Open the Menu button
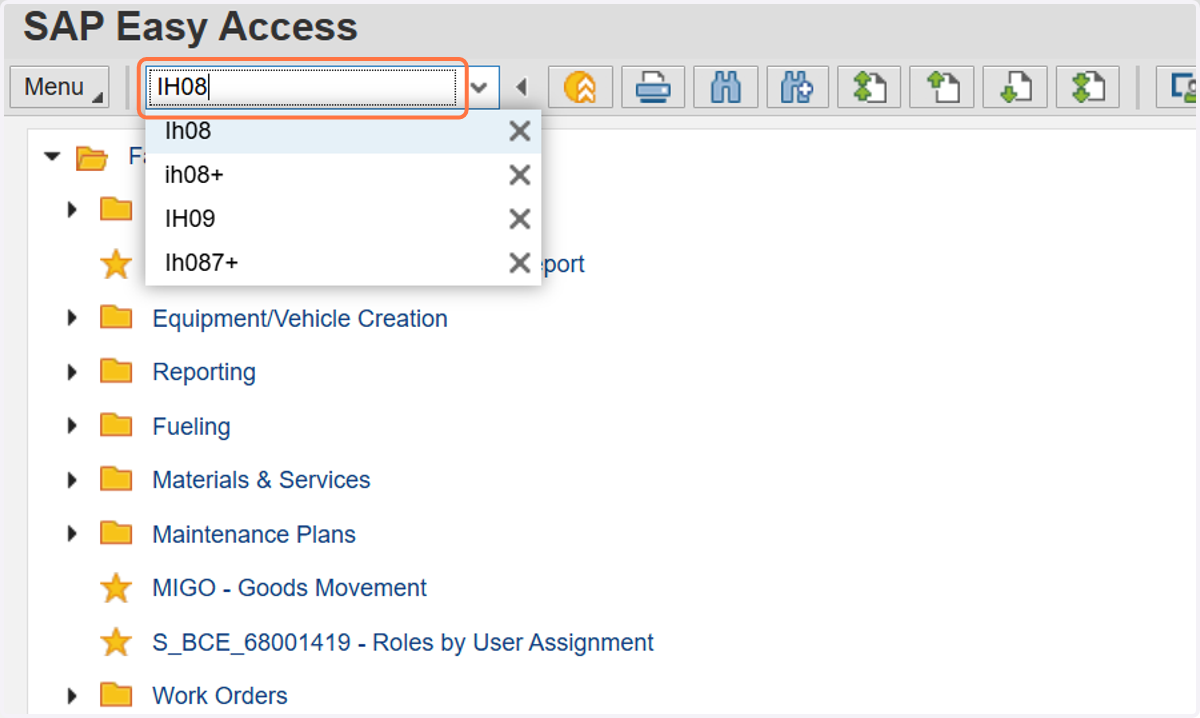The height and width of the screenshot is (718, 1200). tap(59, 88)
